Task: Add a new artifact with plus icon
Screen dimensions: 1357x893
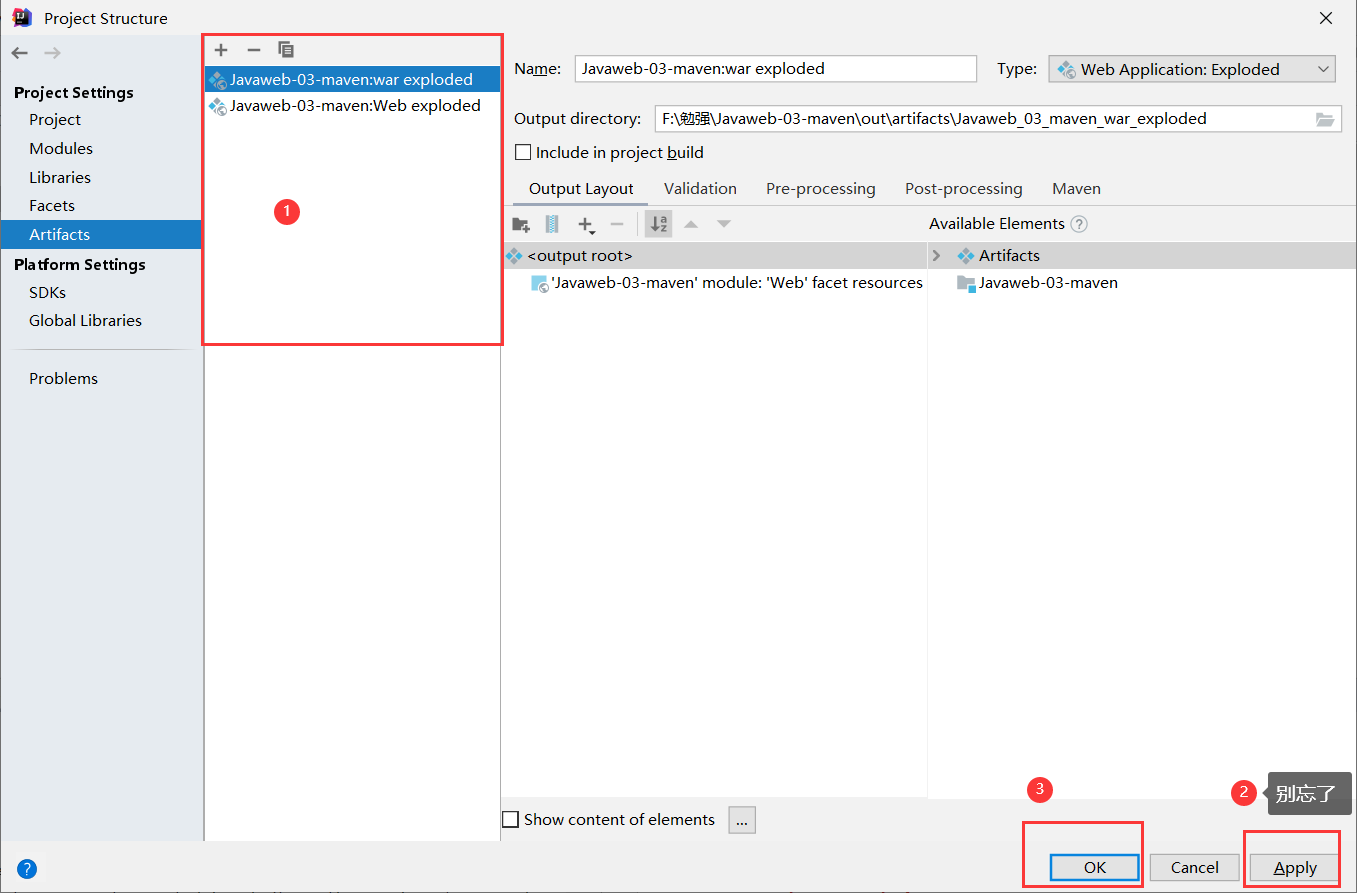Action: (222, 50)
